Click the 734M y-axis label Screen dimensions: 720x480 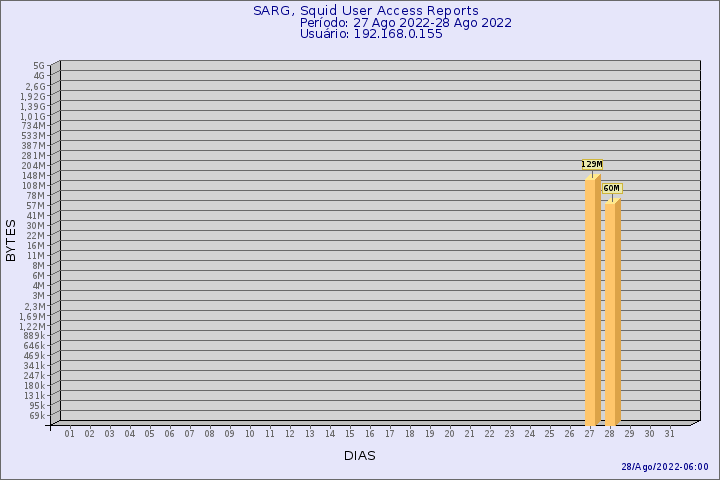pos(34,126)
